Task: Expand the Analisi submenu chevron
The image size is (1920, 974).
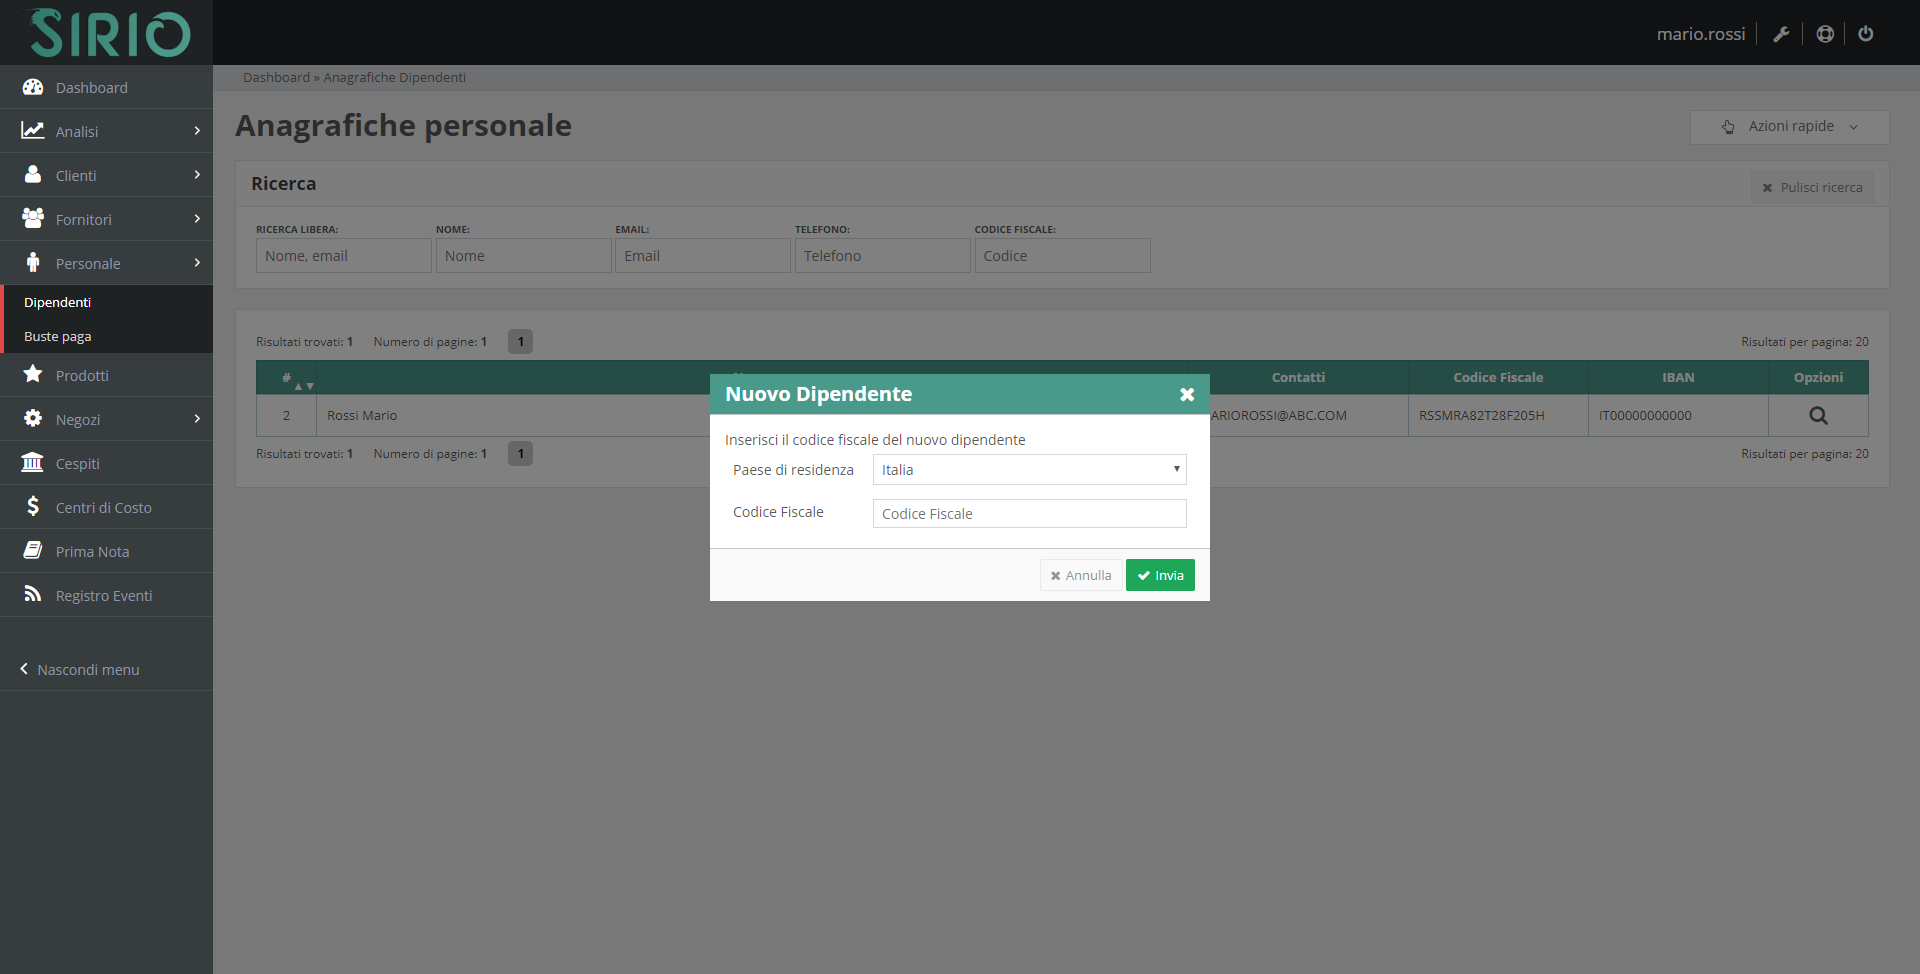Action: coord(197,131)
